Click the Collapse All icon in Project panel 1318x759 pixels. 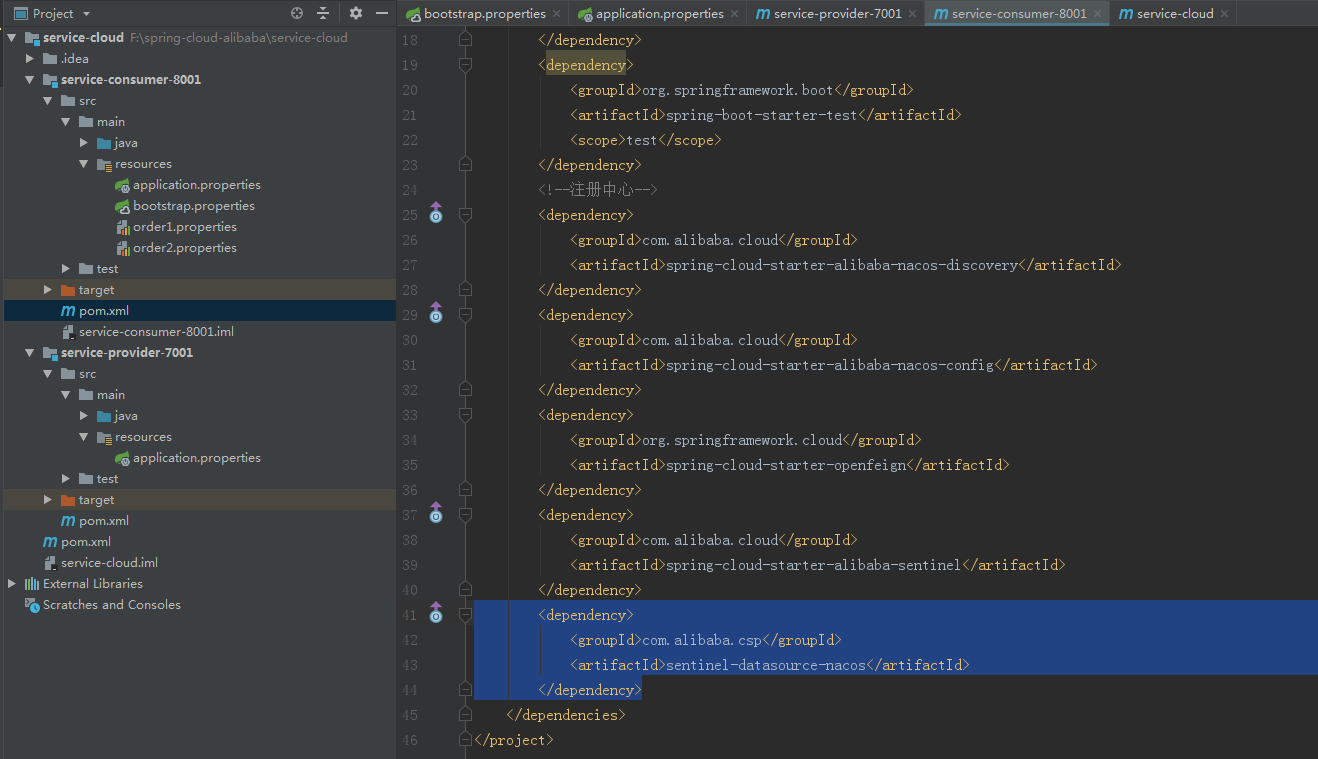[x=323, y=13]
